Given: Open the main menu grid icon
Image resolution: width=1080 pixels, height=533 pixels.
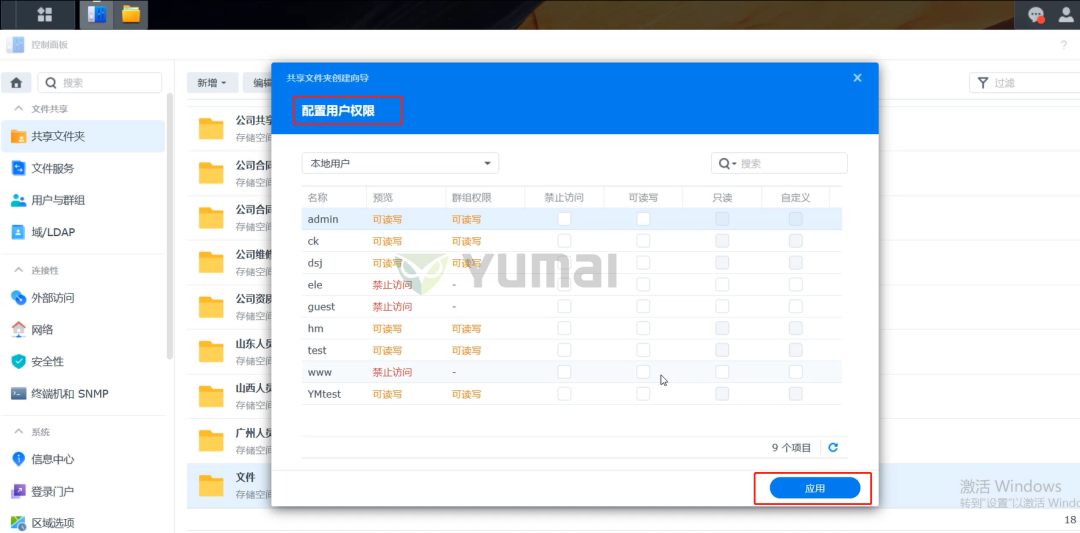Looking at the screenshot, I should coord(44,14).
